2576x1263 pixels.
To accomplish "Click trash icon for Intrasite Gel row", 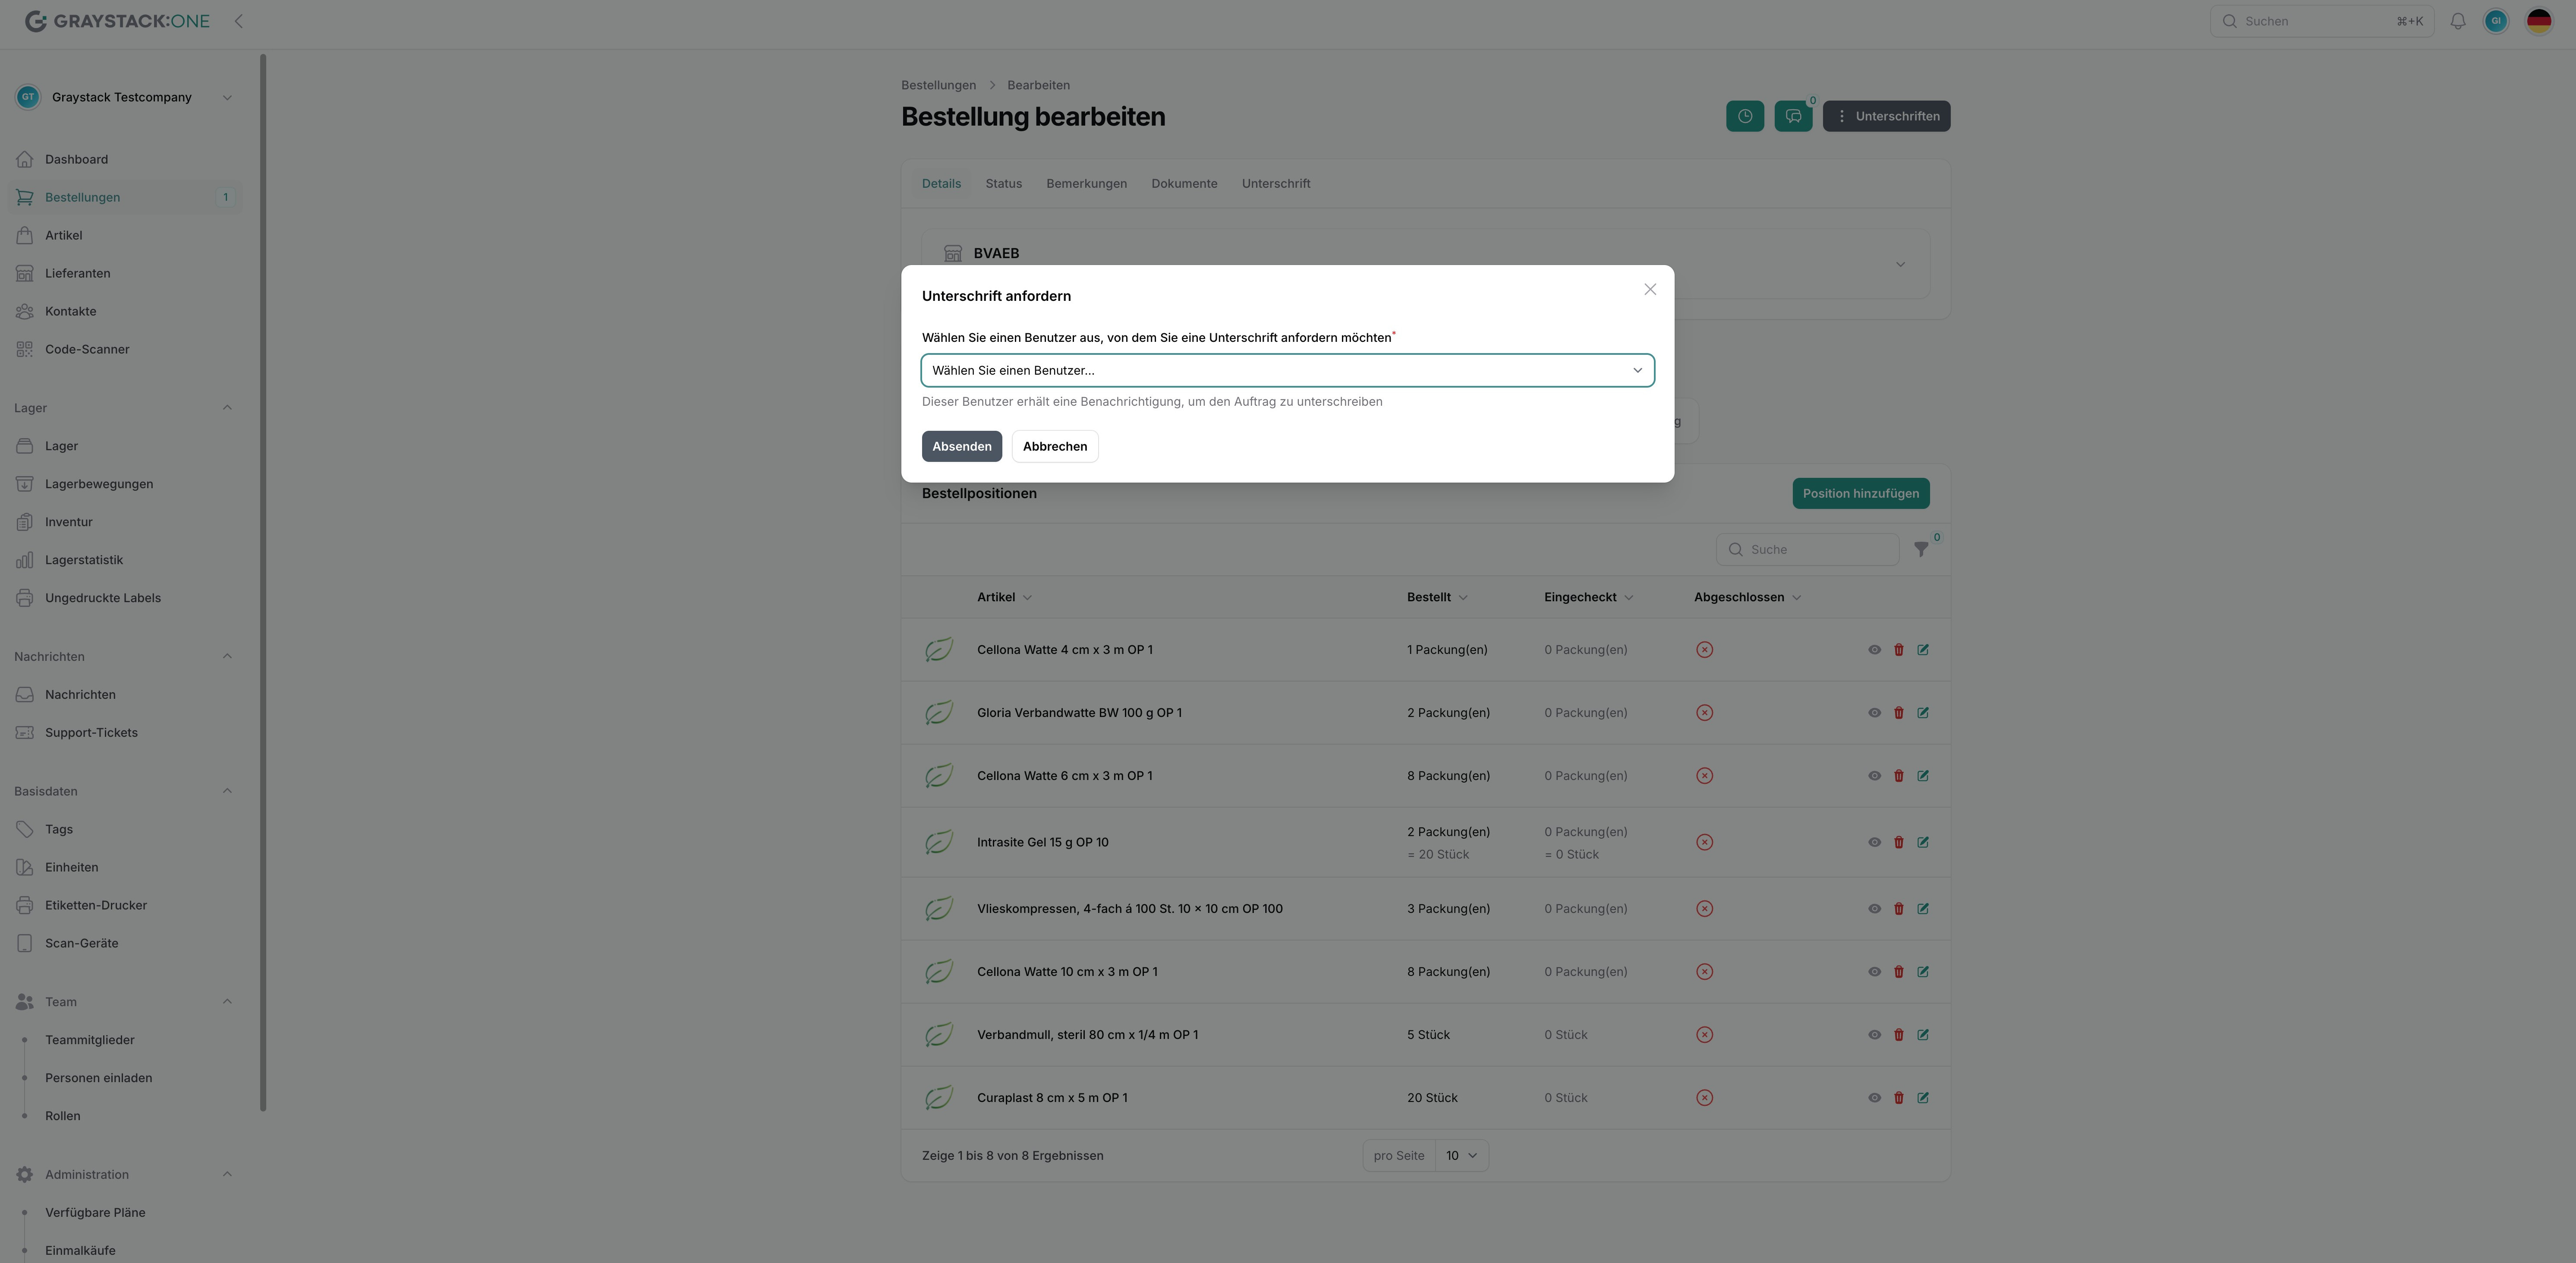I will click(x=1898, y=842).
